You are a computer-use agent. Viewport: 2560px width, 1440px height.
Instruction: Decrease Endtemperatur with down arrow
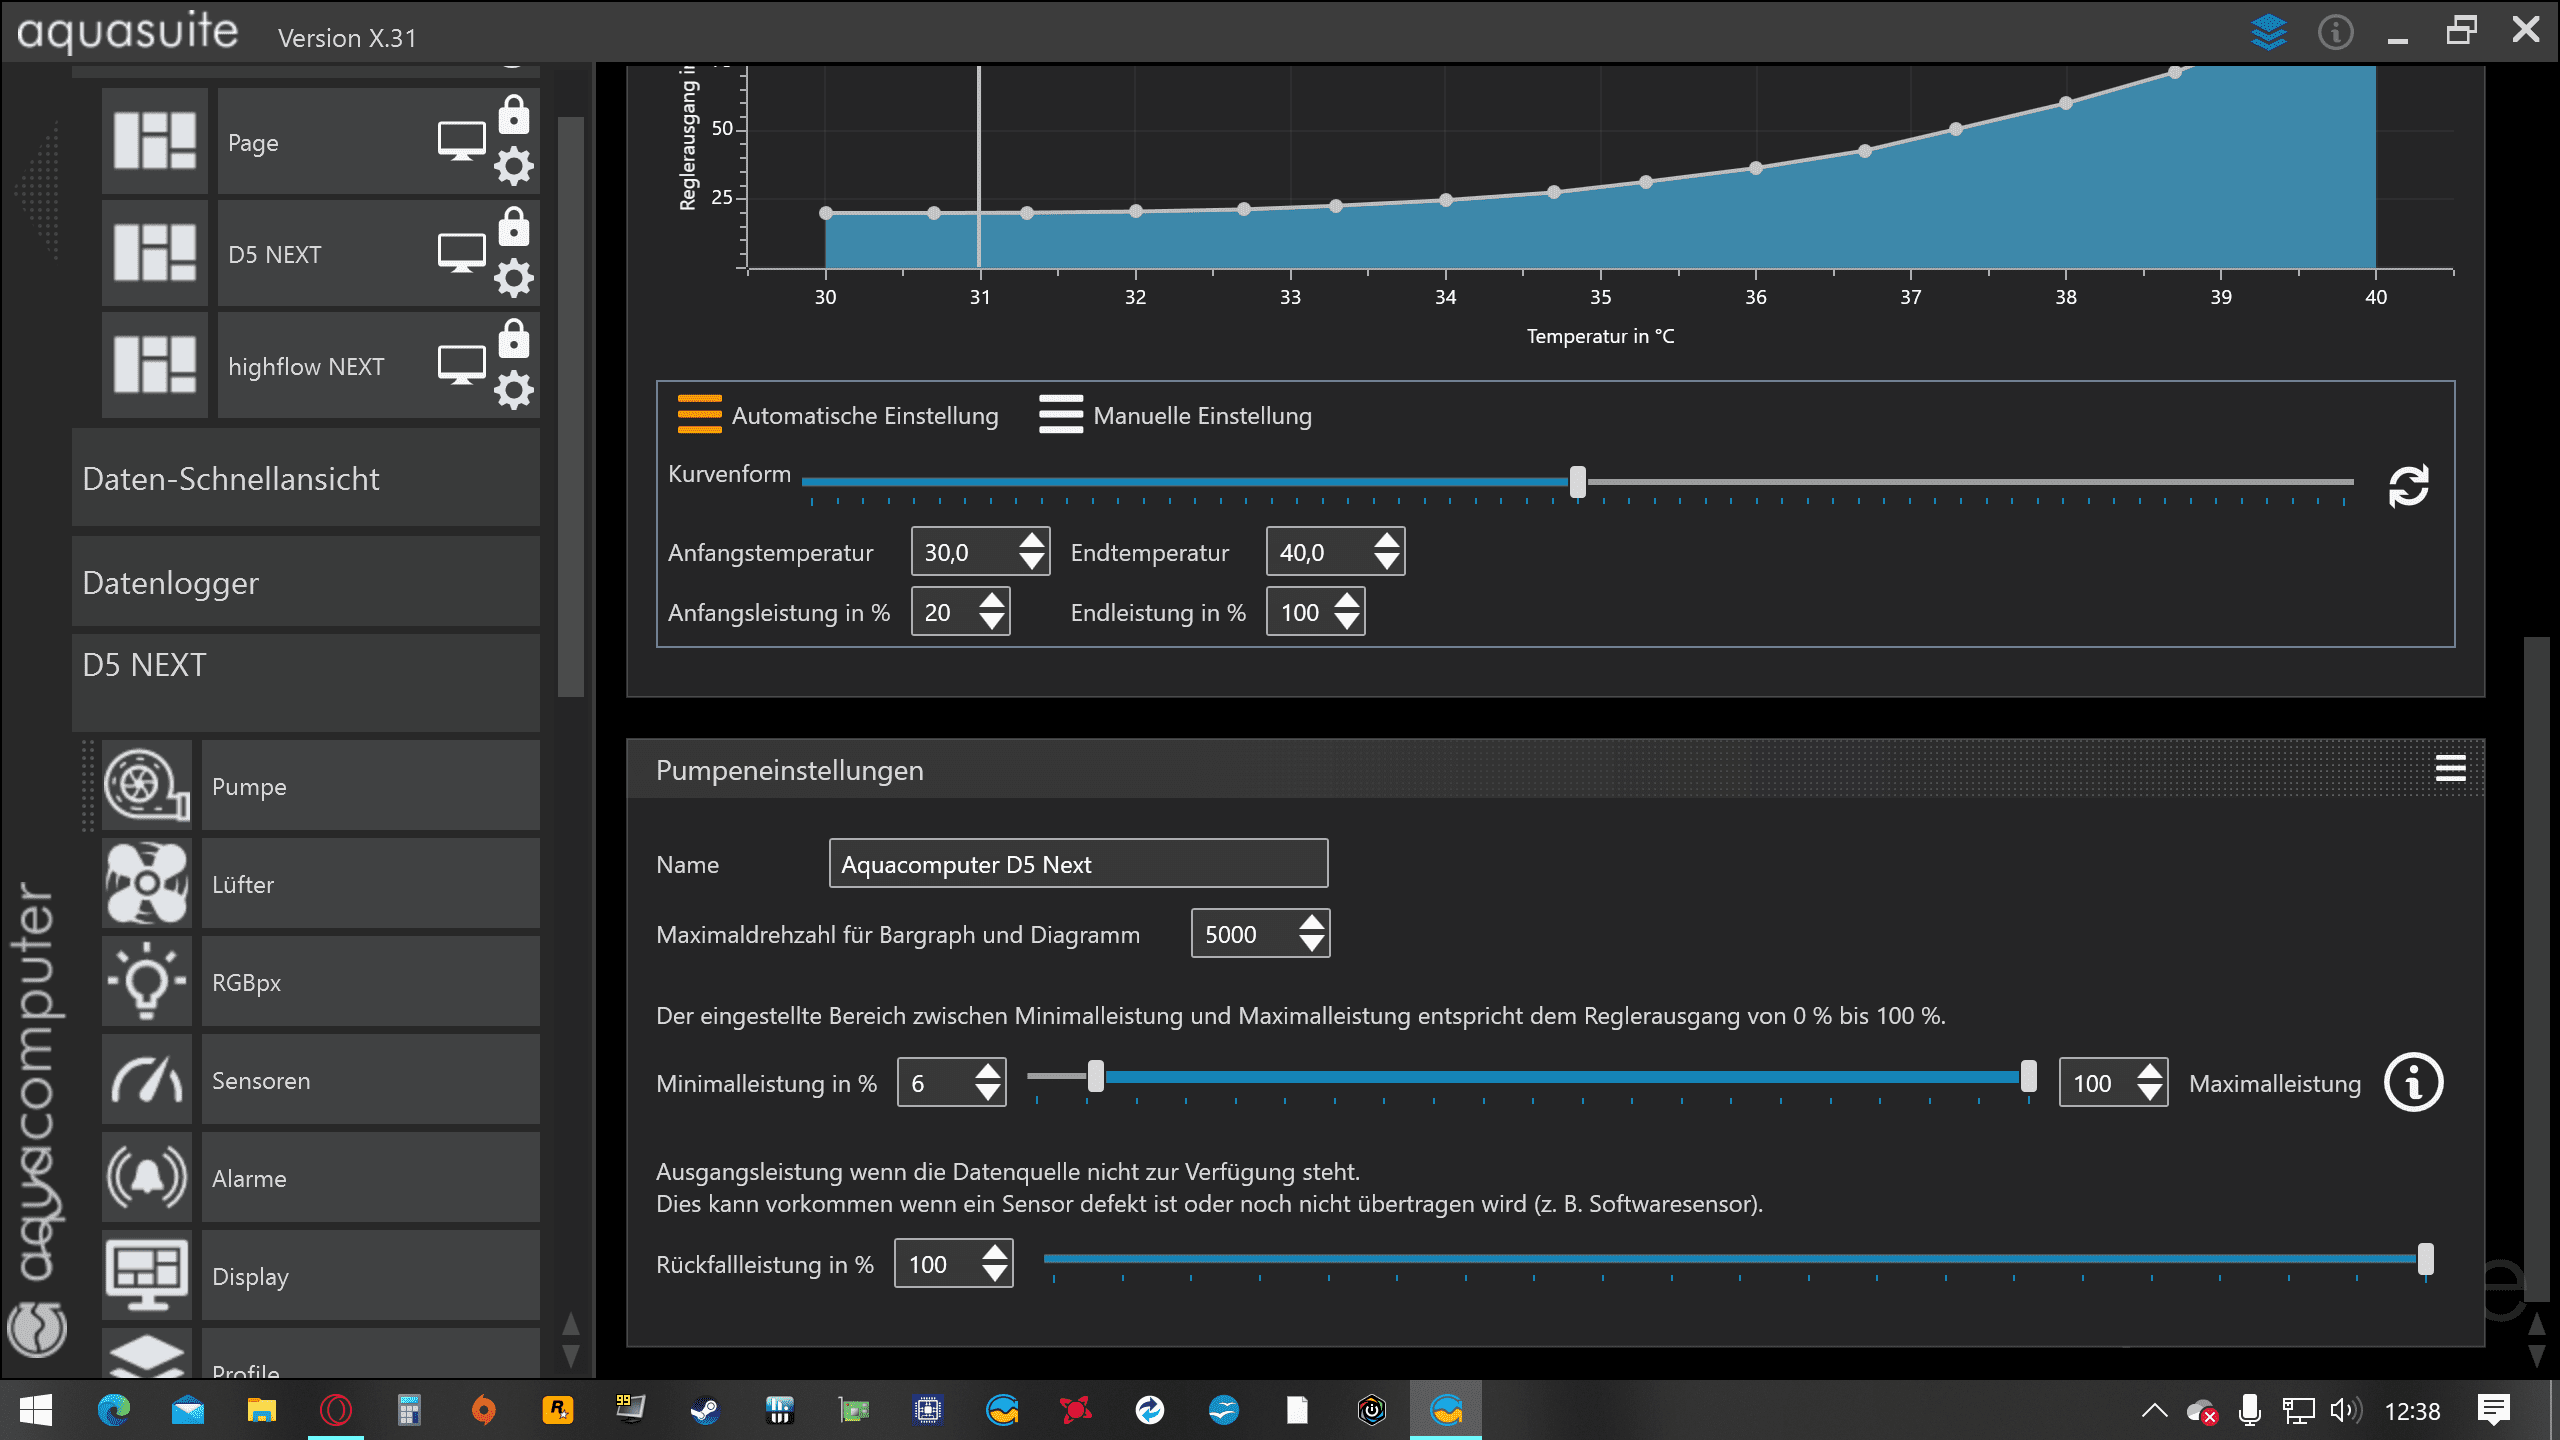point(1386,563)
